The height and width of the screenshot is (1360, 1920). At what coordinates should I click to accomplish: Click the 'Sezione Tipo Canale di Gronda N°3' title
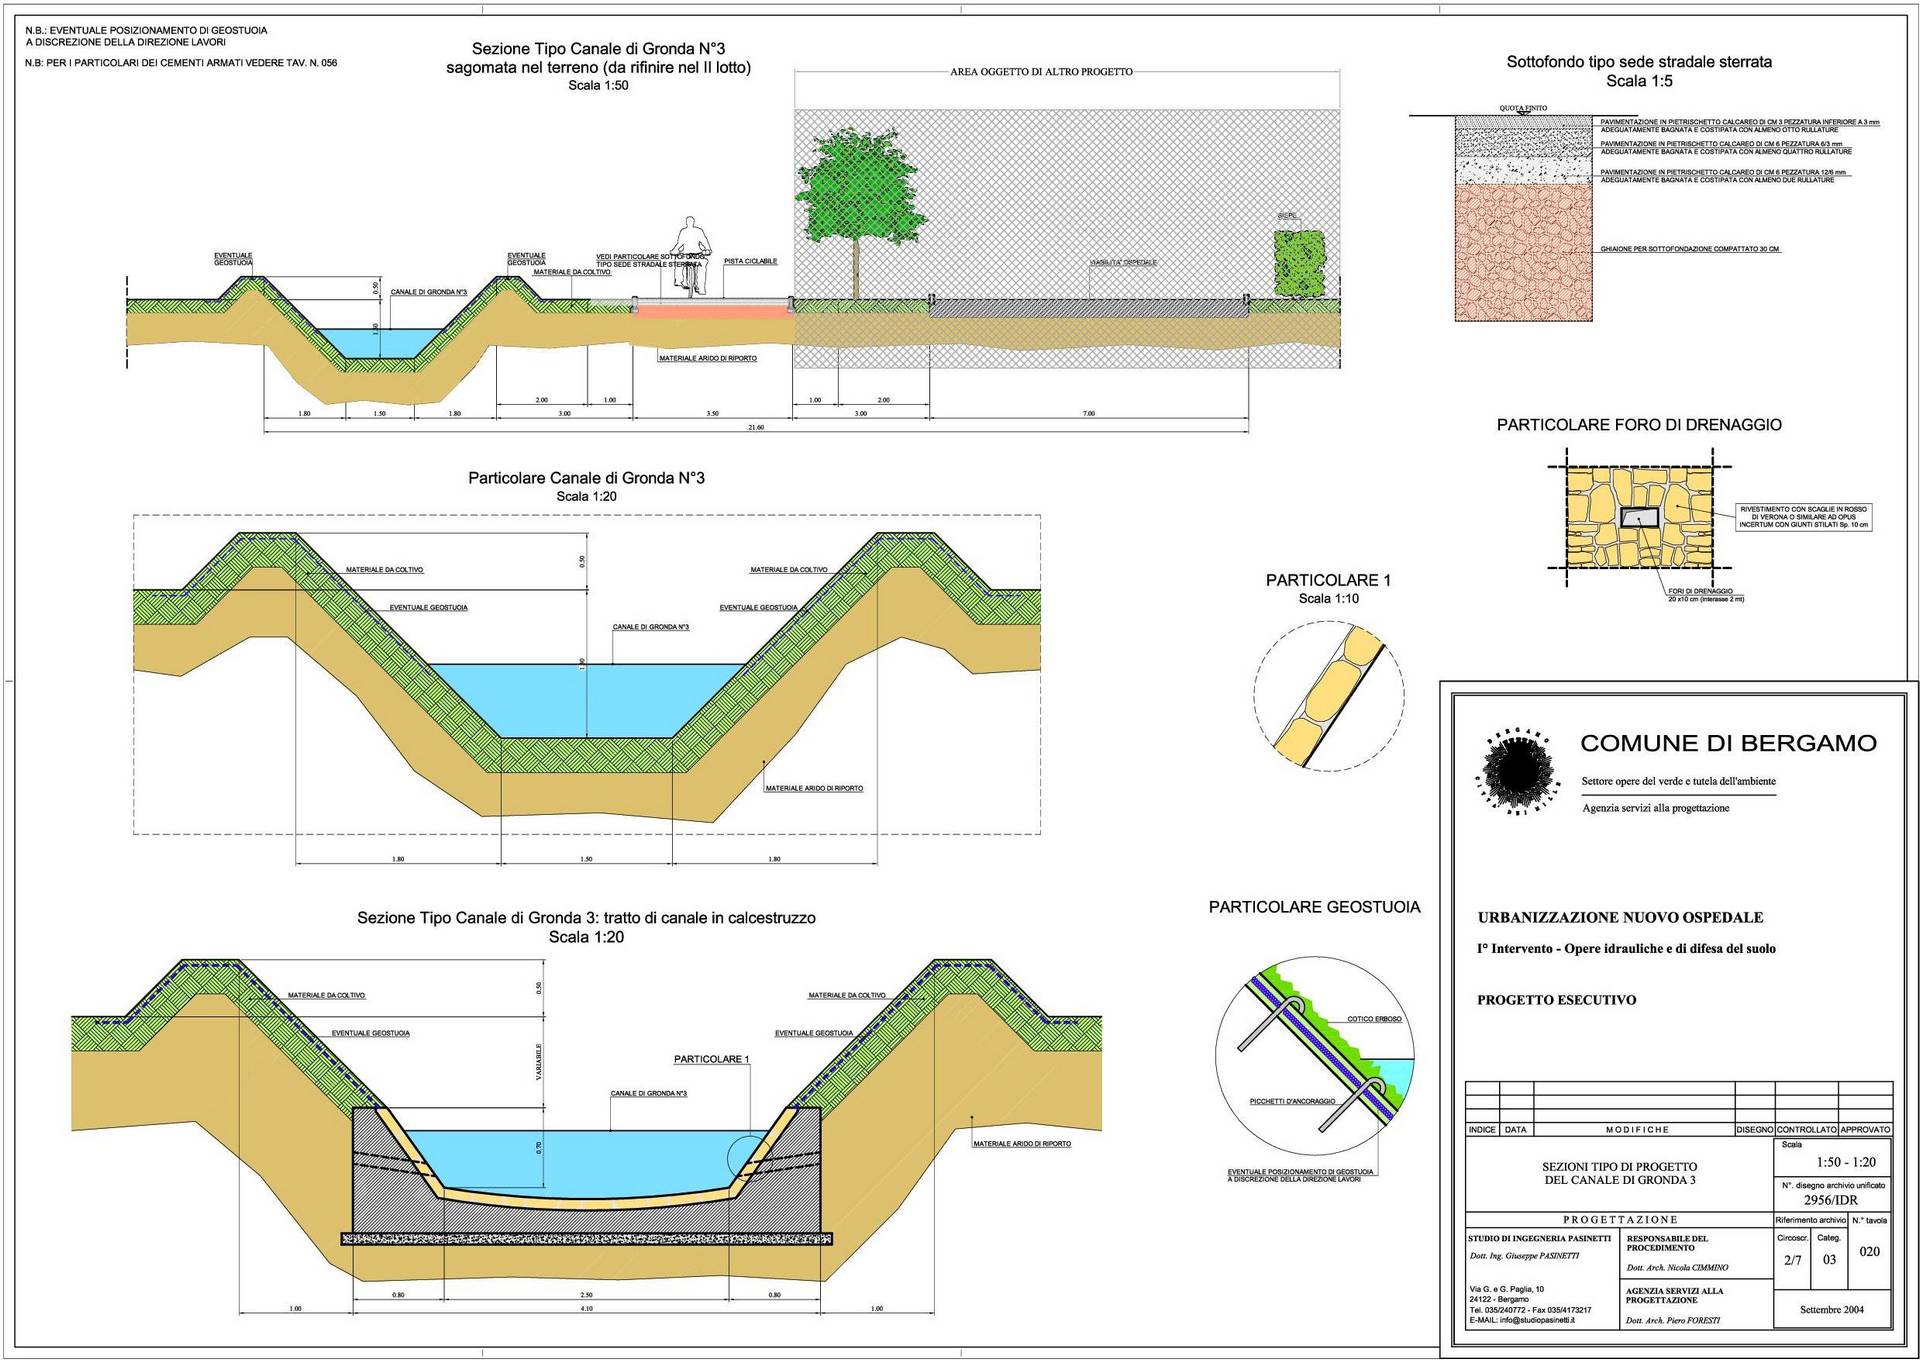tap(598, 49)
